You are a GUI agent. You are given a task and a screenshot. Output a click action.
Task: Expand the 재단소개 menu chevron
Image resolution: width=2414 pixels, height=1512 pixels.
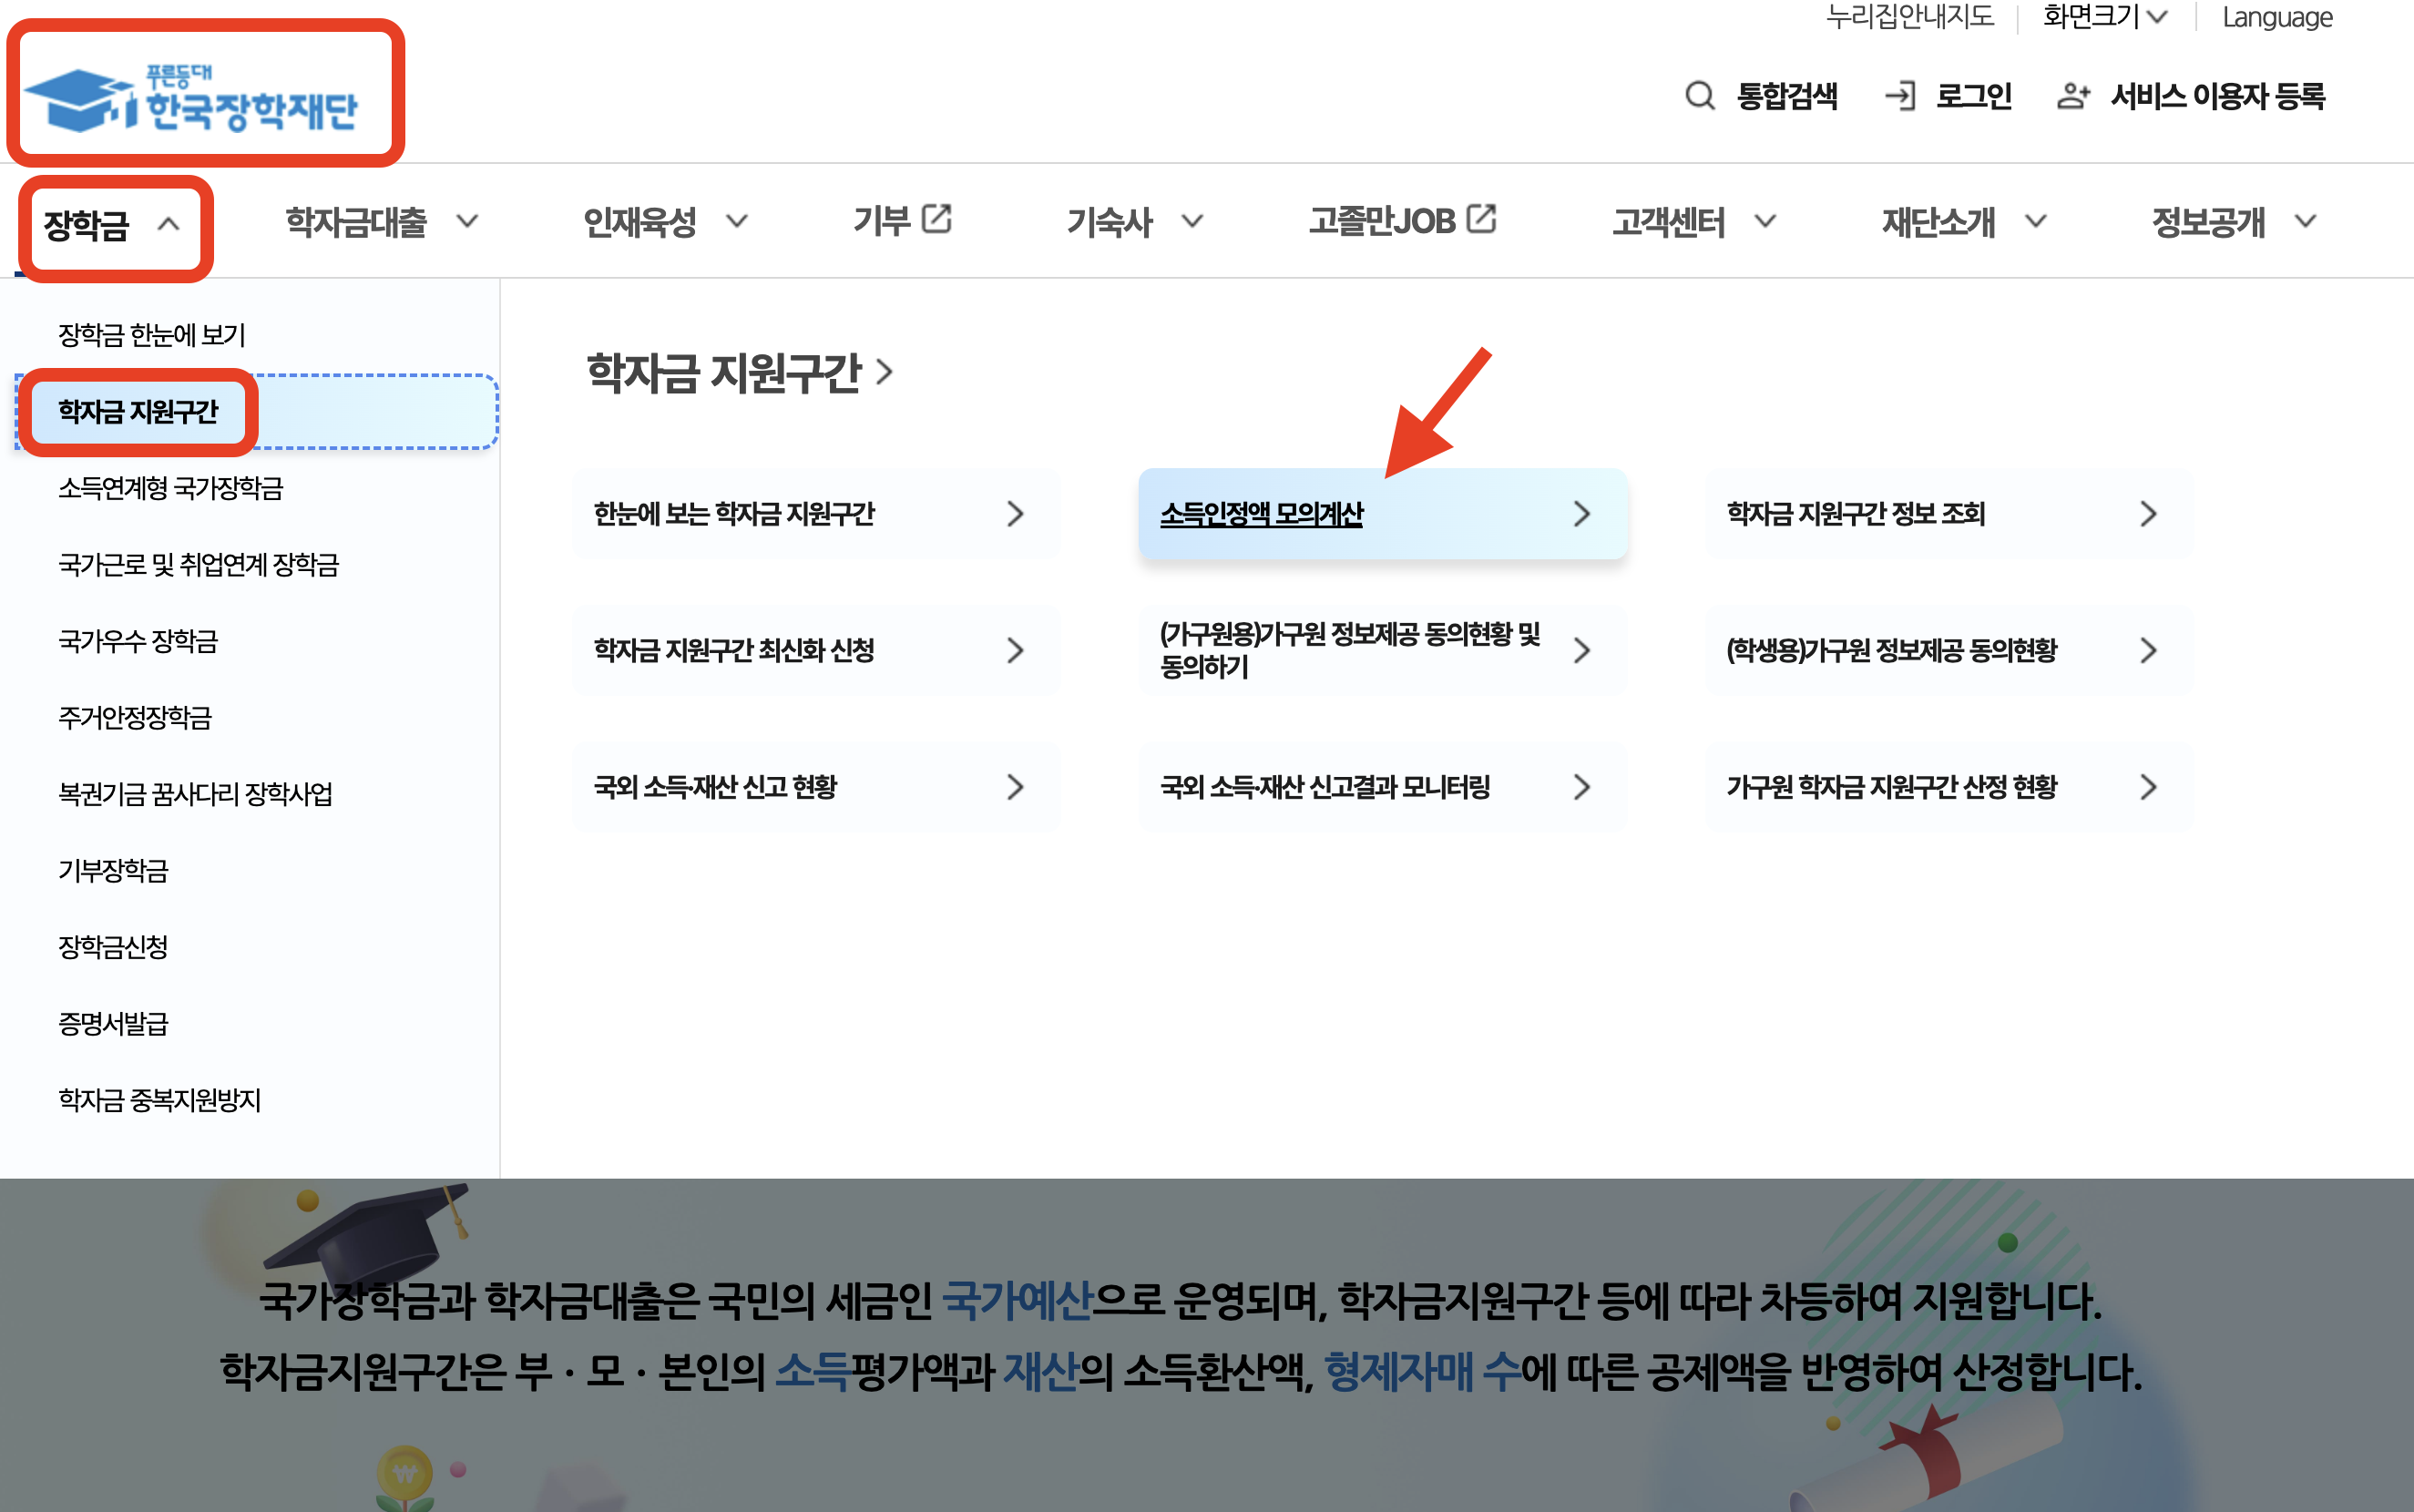pyautogui.click(x=2035, y=221)
